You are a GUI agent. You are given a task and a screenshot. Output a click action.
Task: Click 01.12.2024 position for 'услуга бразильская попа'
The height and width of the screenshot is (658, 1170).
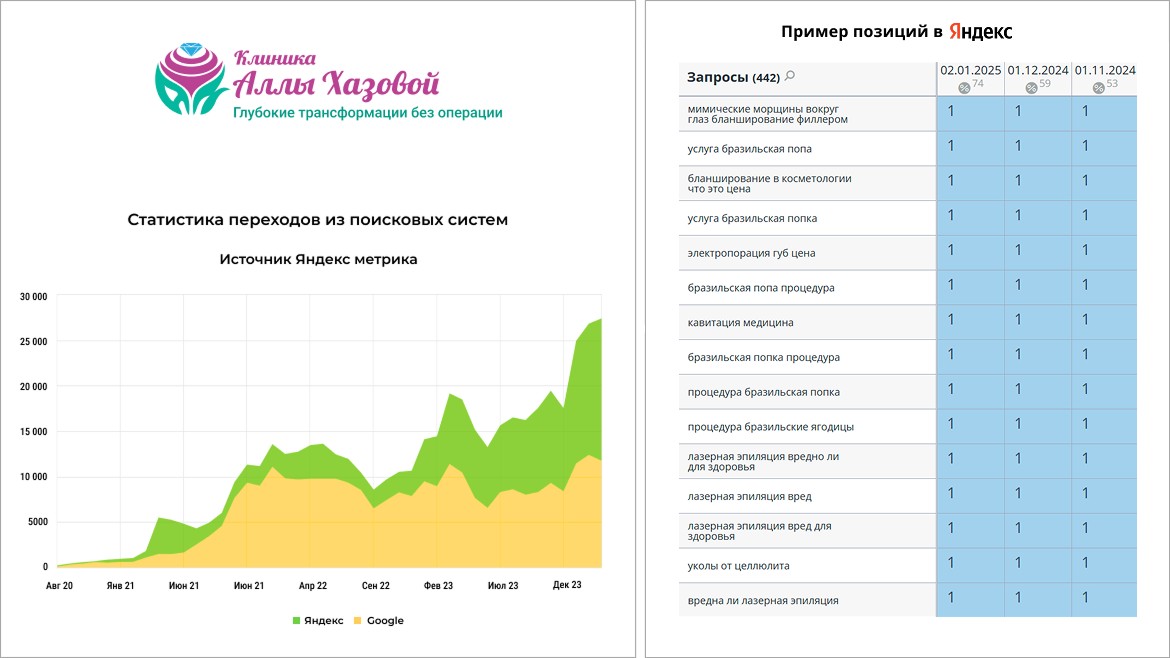click(x=1038, y=148)
